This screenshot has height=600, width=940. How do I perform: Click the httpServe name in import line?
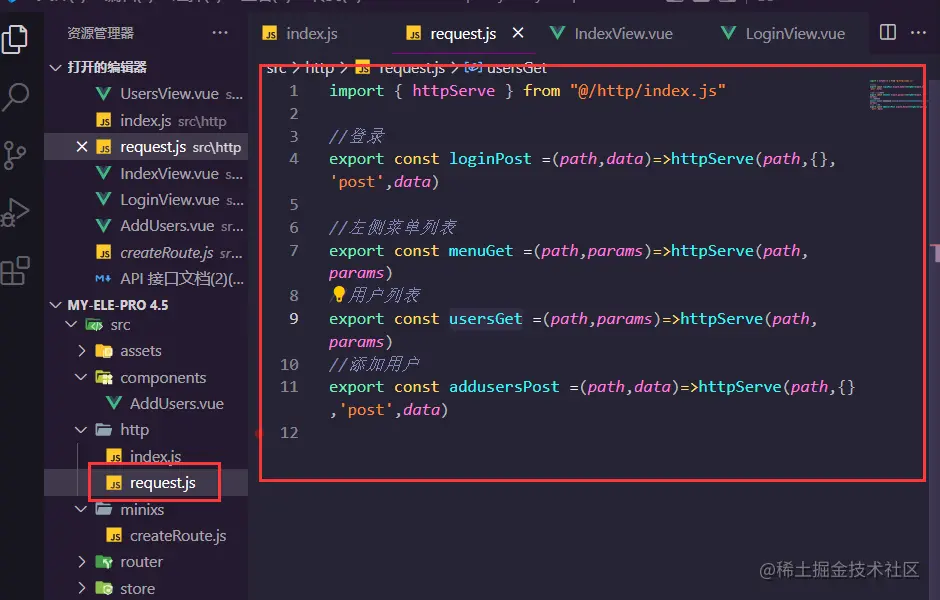[453, 91]
